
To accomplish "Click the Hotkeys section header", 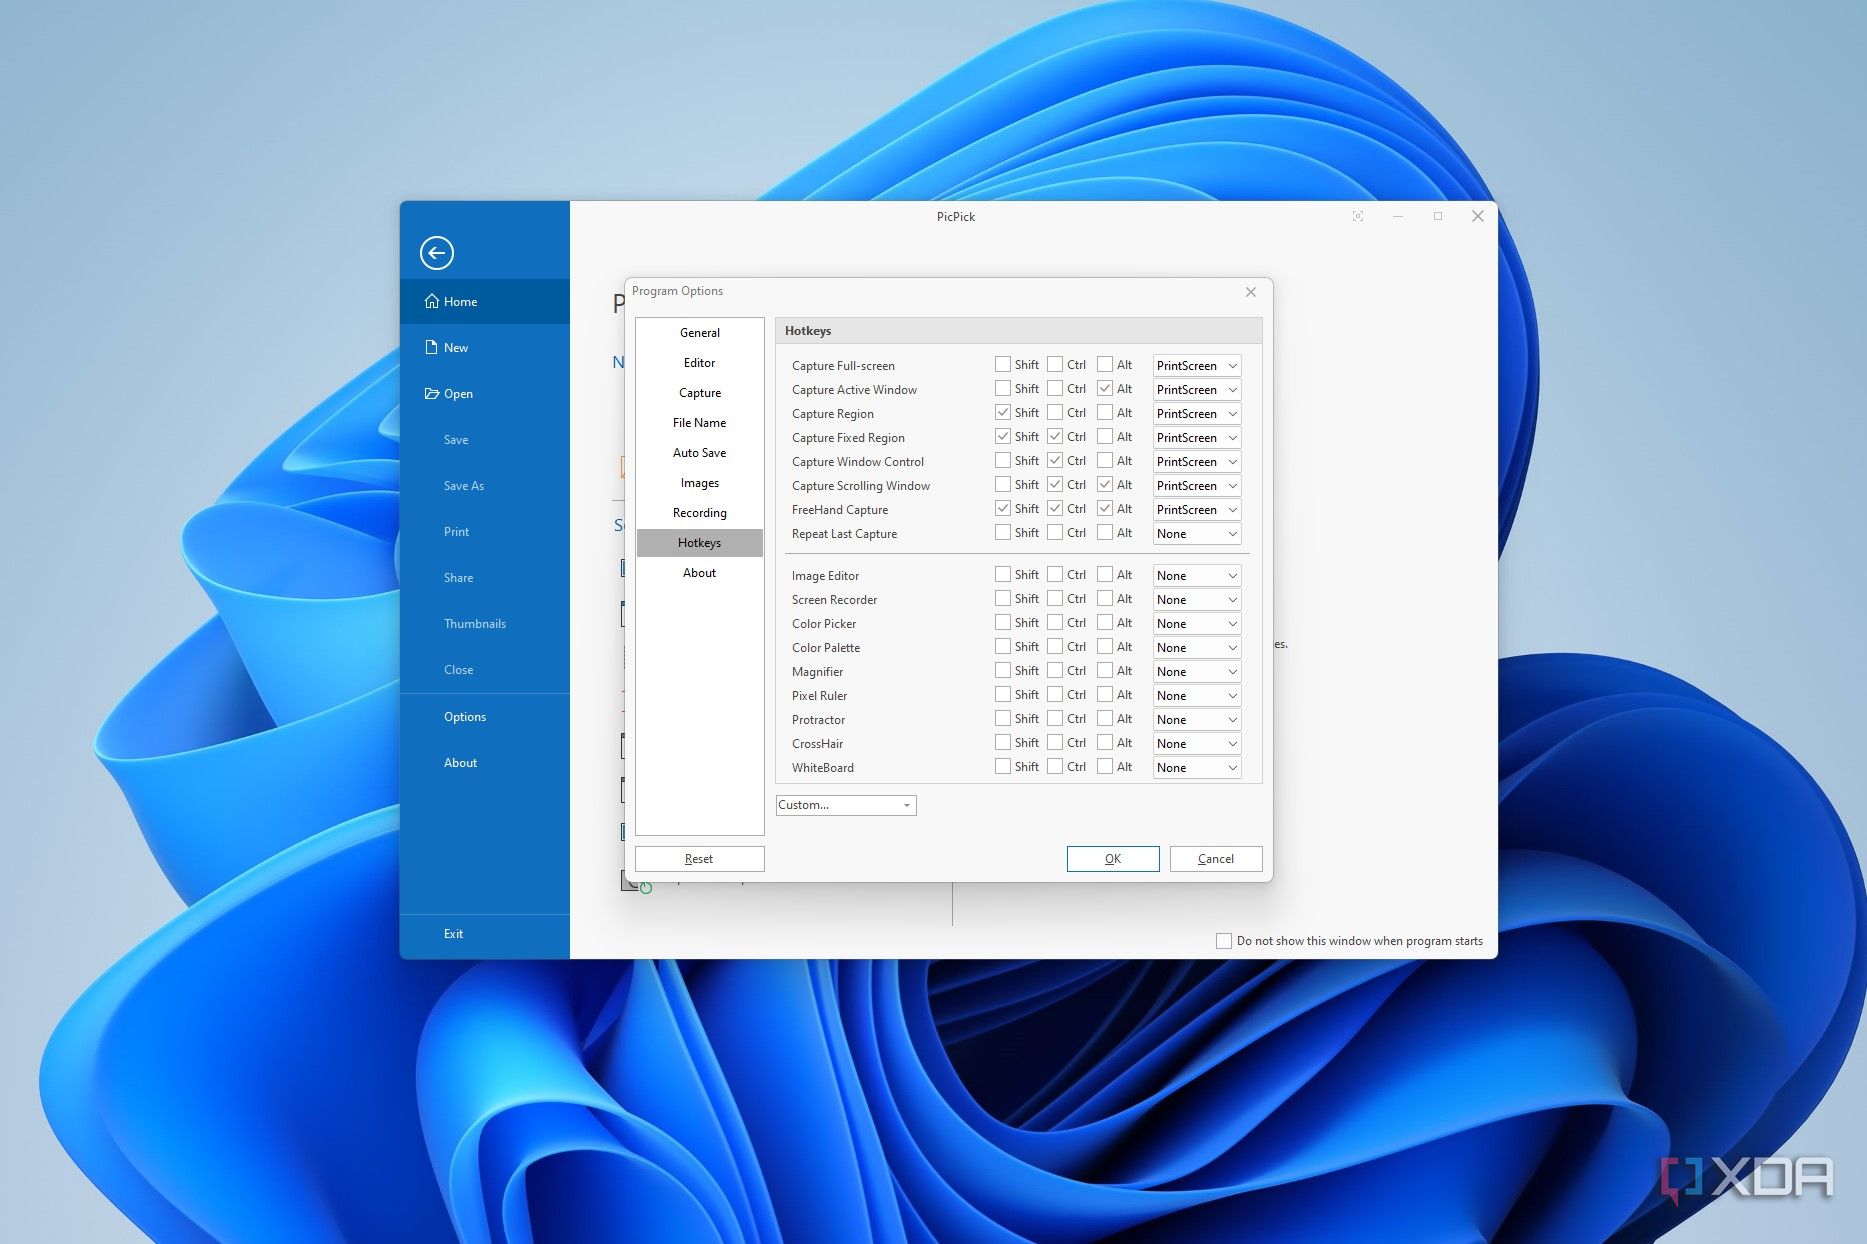I will [x=1019, y=331].
